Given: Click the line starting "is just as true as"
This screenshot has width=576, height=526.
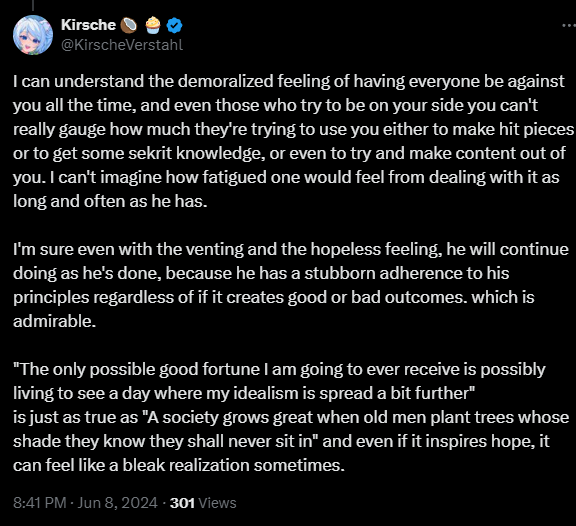Looking at the screenshot, I should coord(291,417).
